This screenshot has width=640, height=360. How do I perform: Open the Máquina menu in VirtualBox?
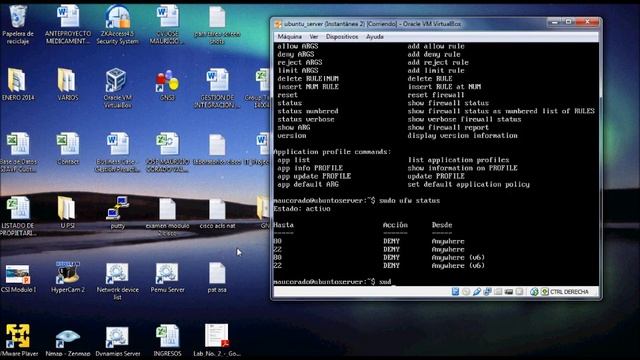[x=289, y=37]
